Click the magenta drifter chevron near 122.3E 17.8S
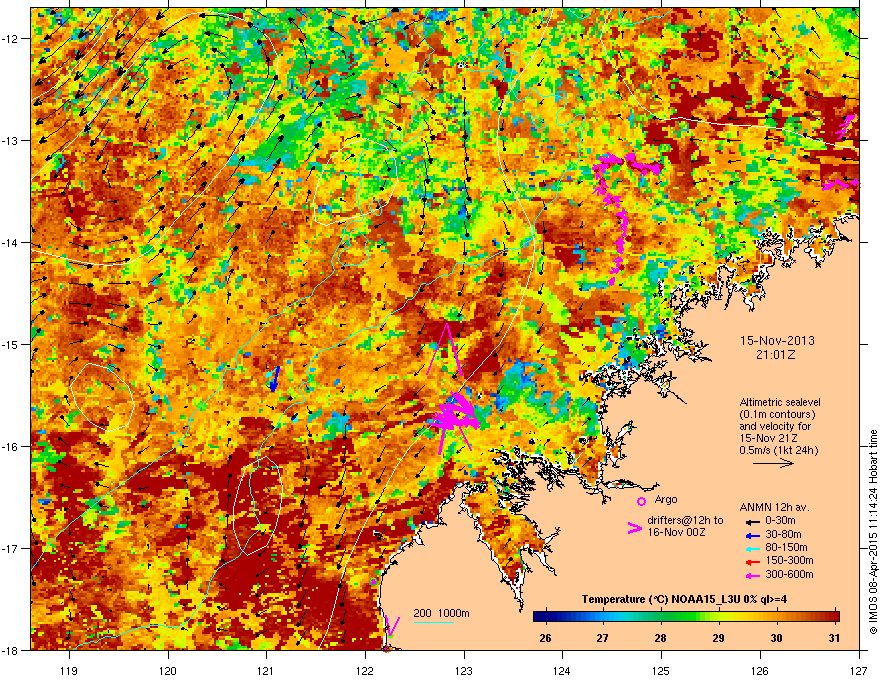Screen dimensions: 880x680 (x=392, y=626)
